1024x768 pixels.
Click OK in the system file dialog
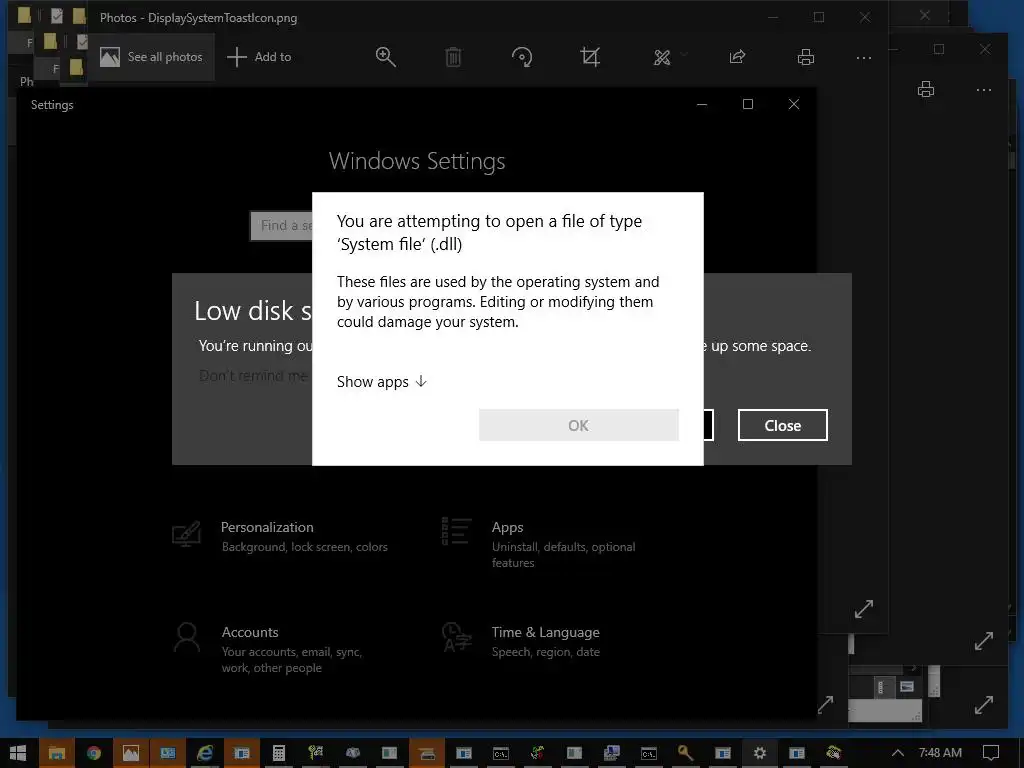[579, 425]
